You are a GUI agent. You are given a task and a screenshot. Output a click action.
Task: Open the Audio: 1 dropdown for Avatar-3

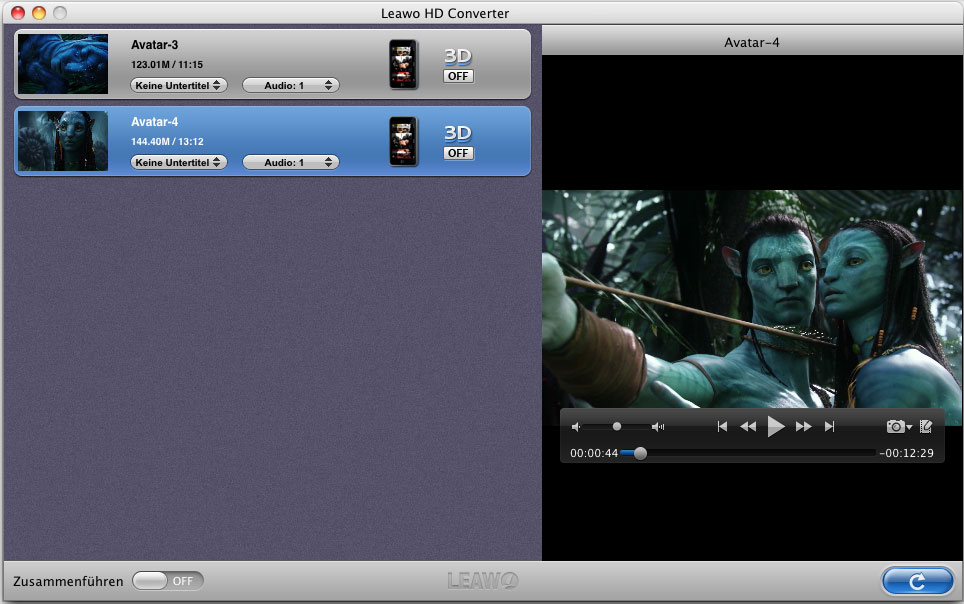tap(291, 85)
